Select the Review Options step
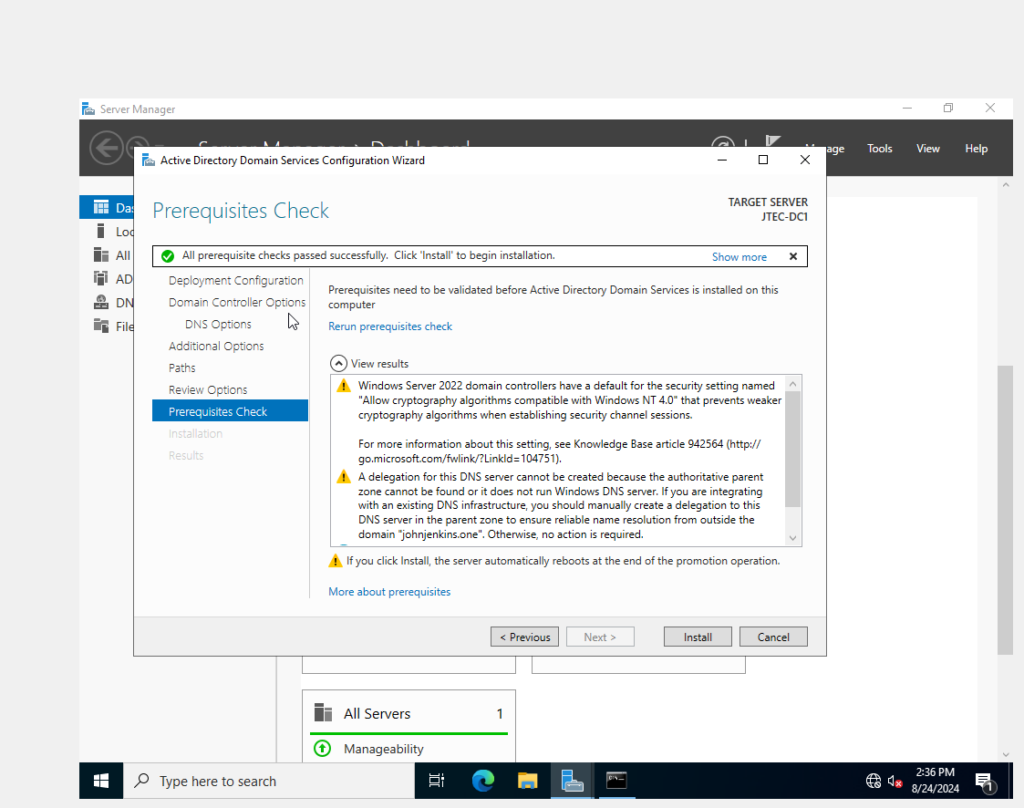Image resolution: width=1024 pixels, height=808 pixels. click(208, 390)
